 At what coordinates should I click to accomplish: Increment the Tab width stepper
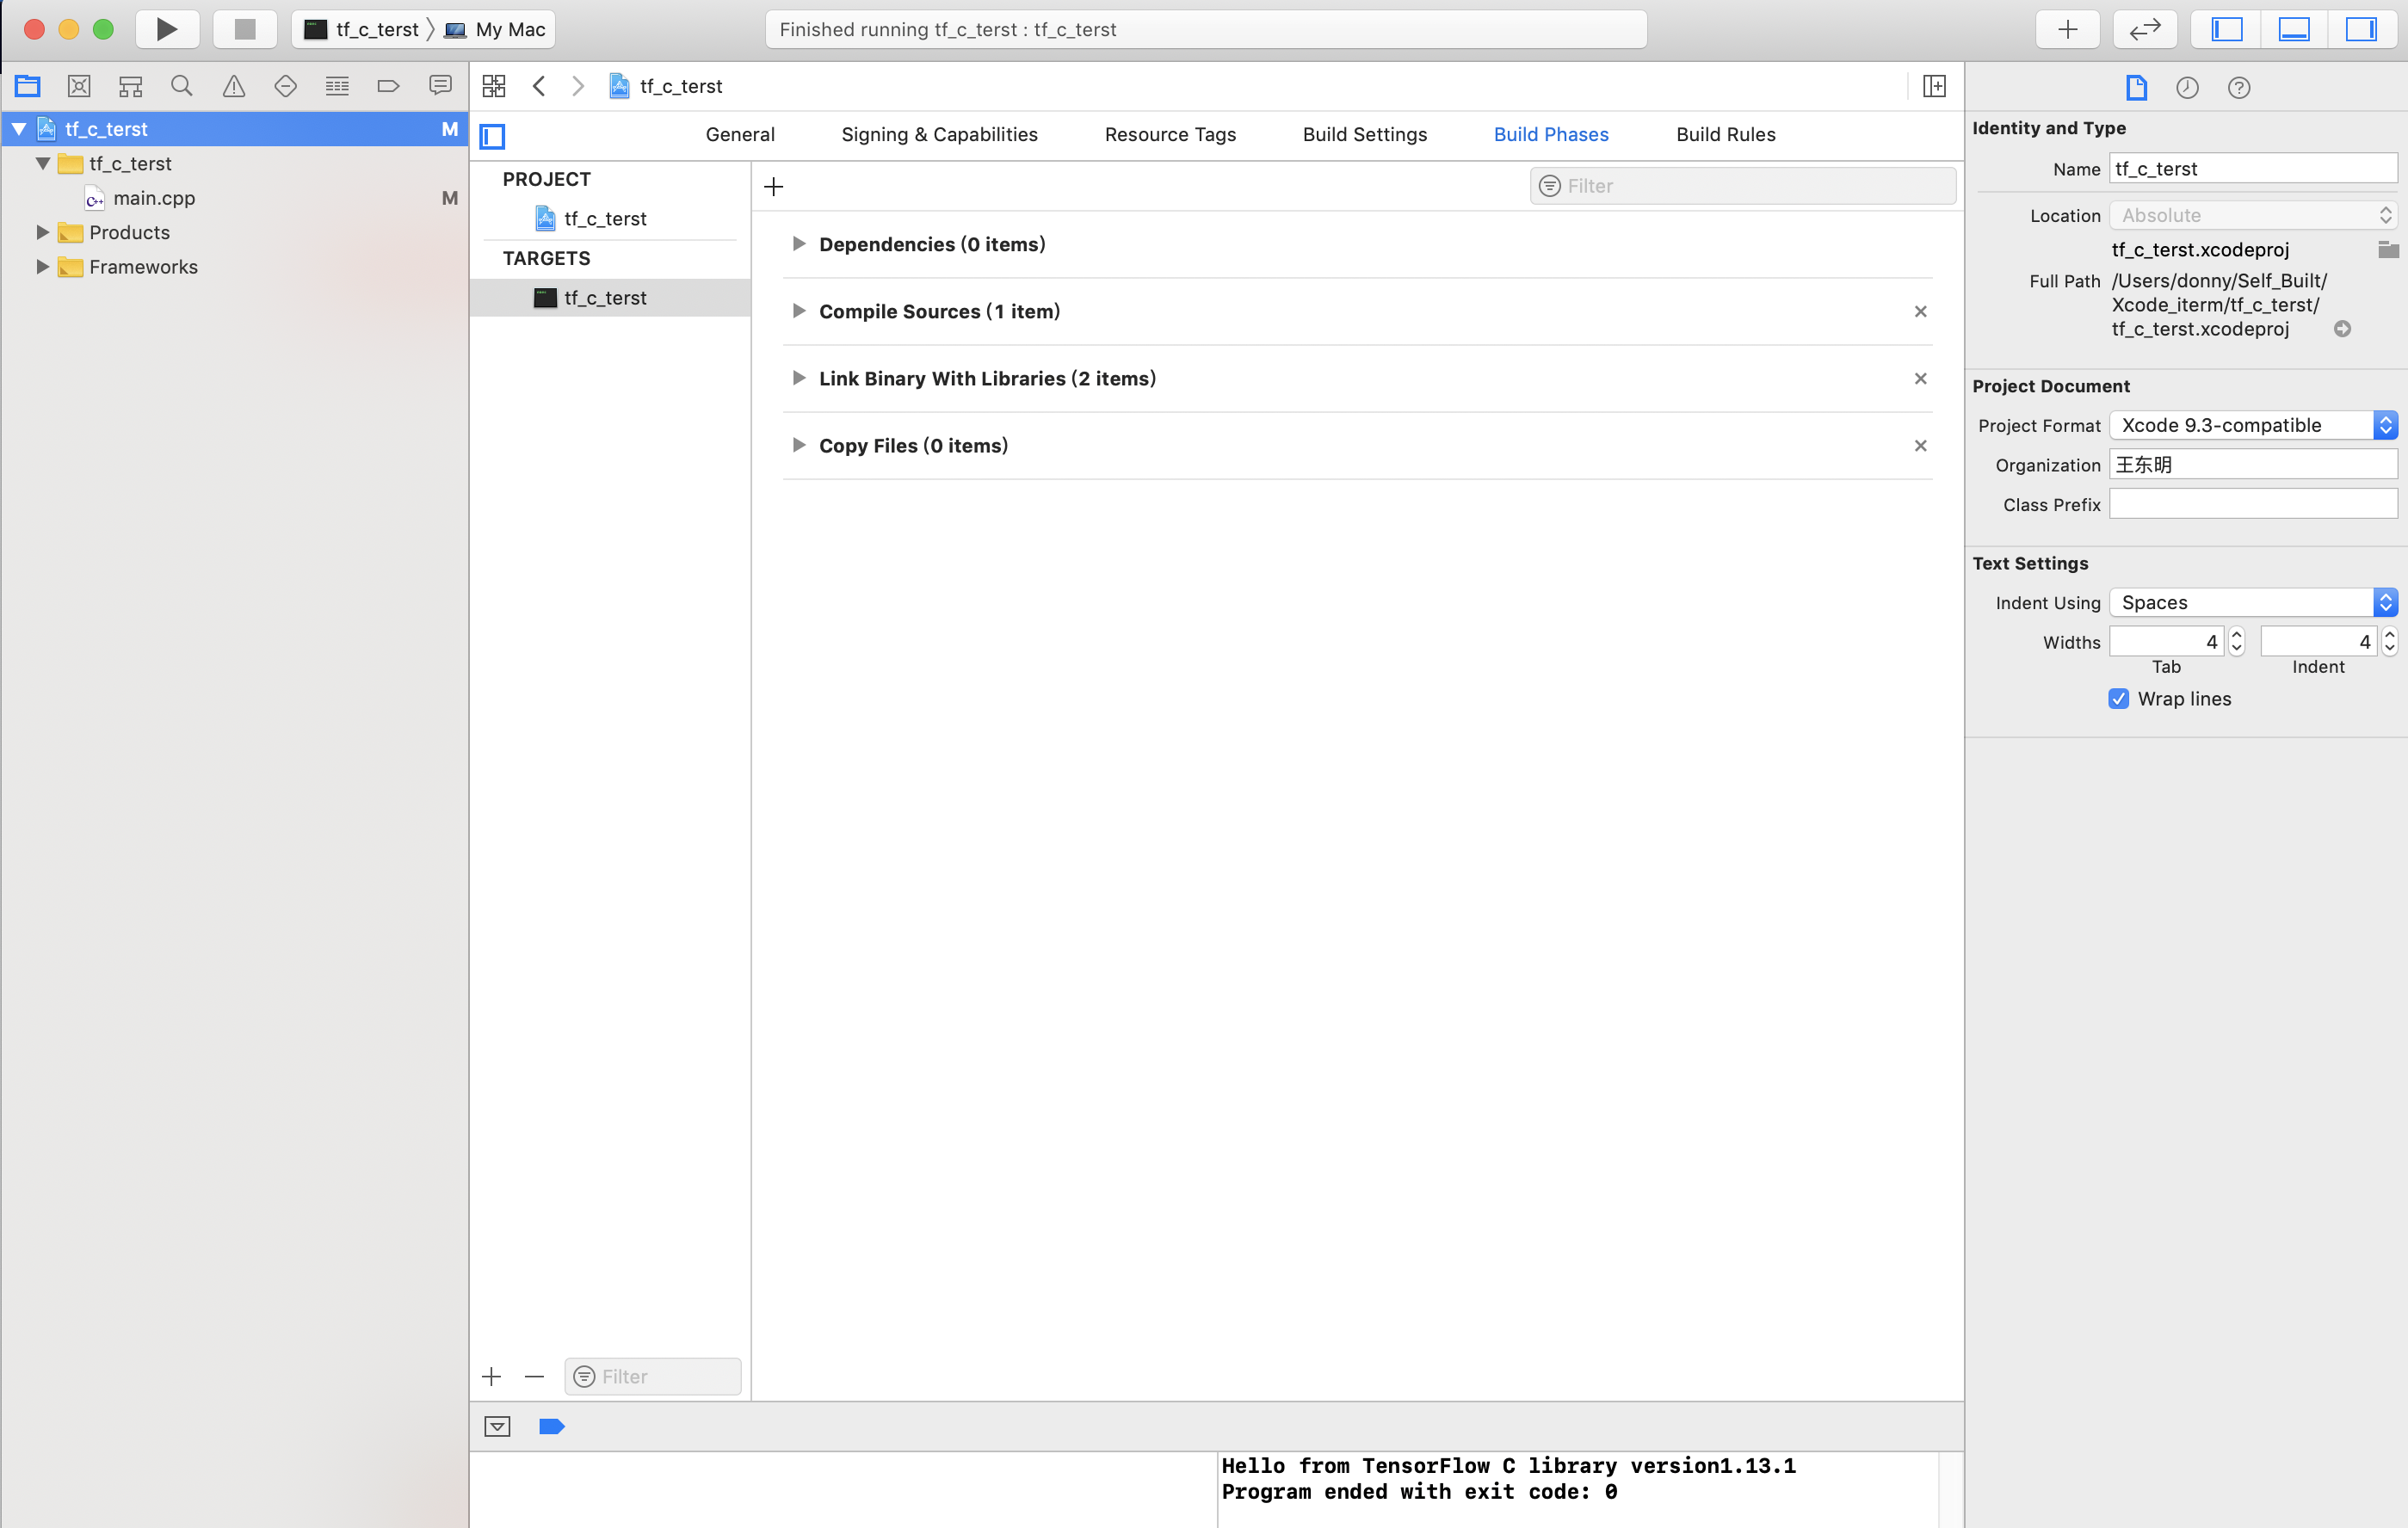point(2237,634)
